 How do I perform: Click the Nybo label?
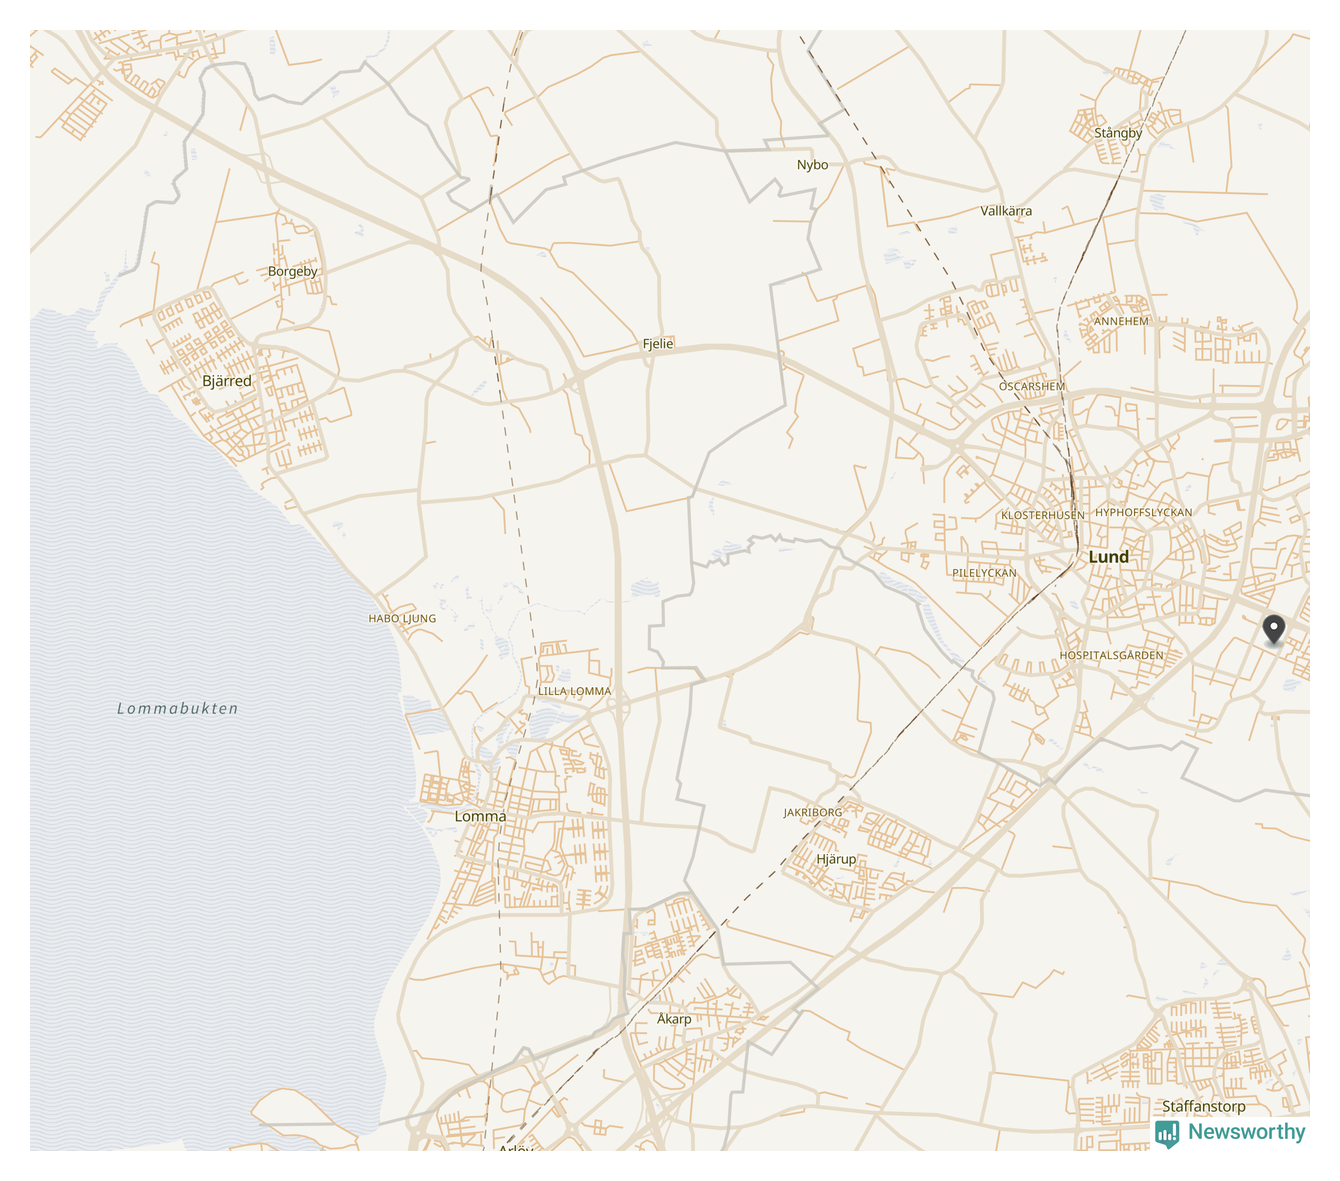(x=812, y=165)
